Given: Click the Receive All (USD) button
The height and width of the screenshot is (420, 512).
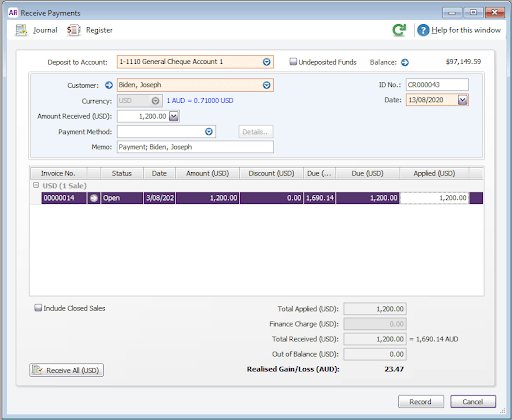Looking at the screenshot, I should tap(67, 370).
